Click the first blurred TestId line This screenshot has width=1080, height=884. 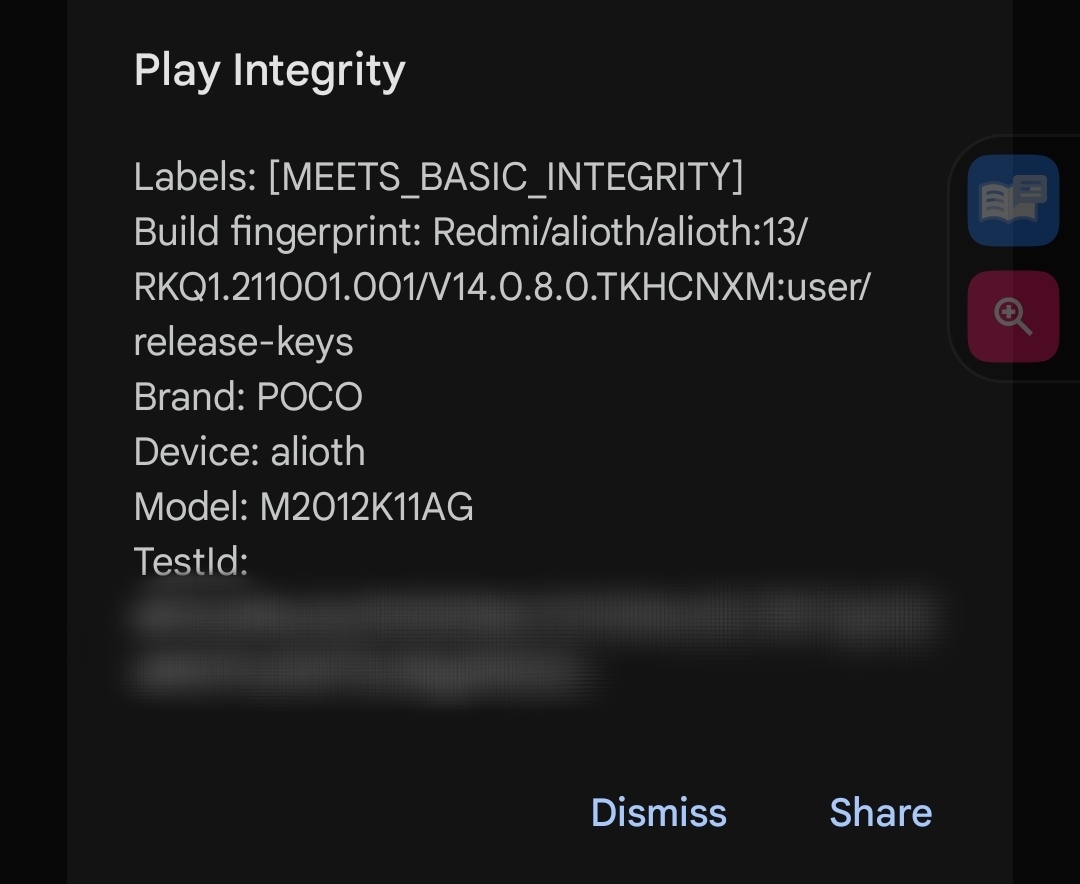point(535,613)
